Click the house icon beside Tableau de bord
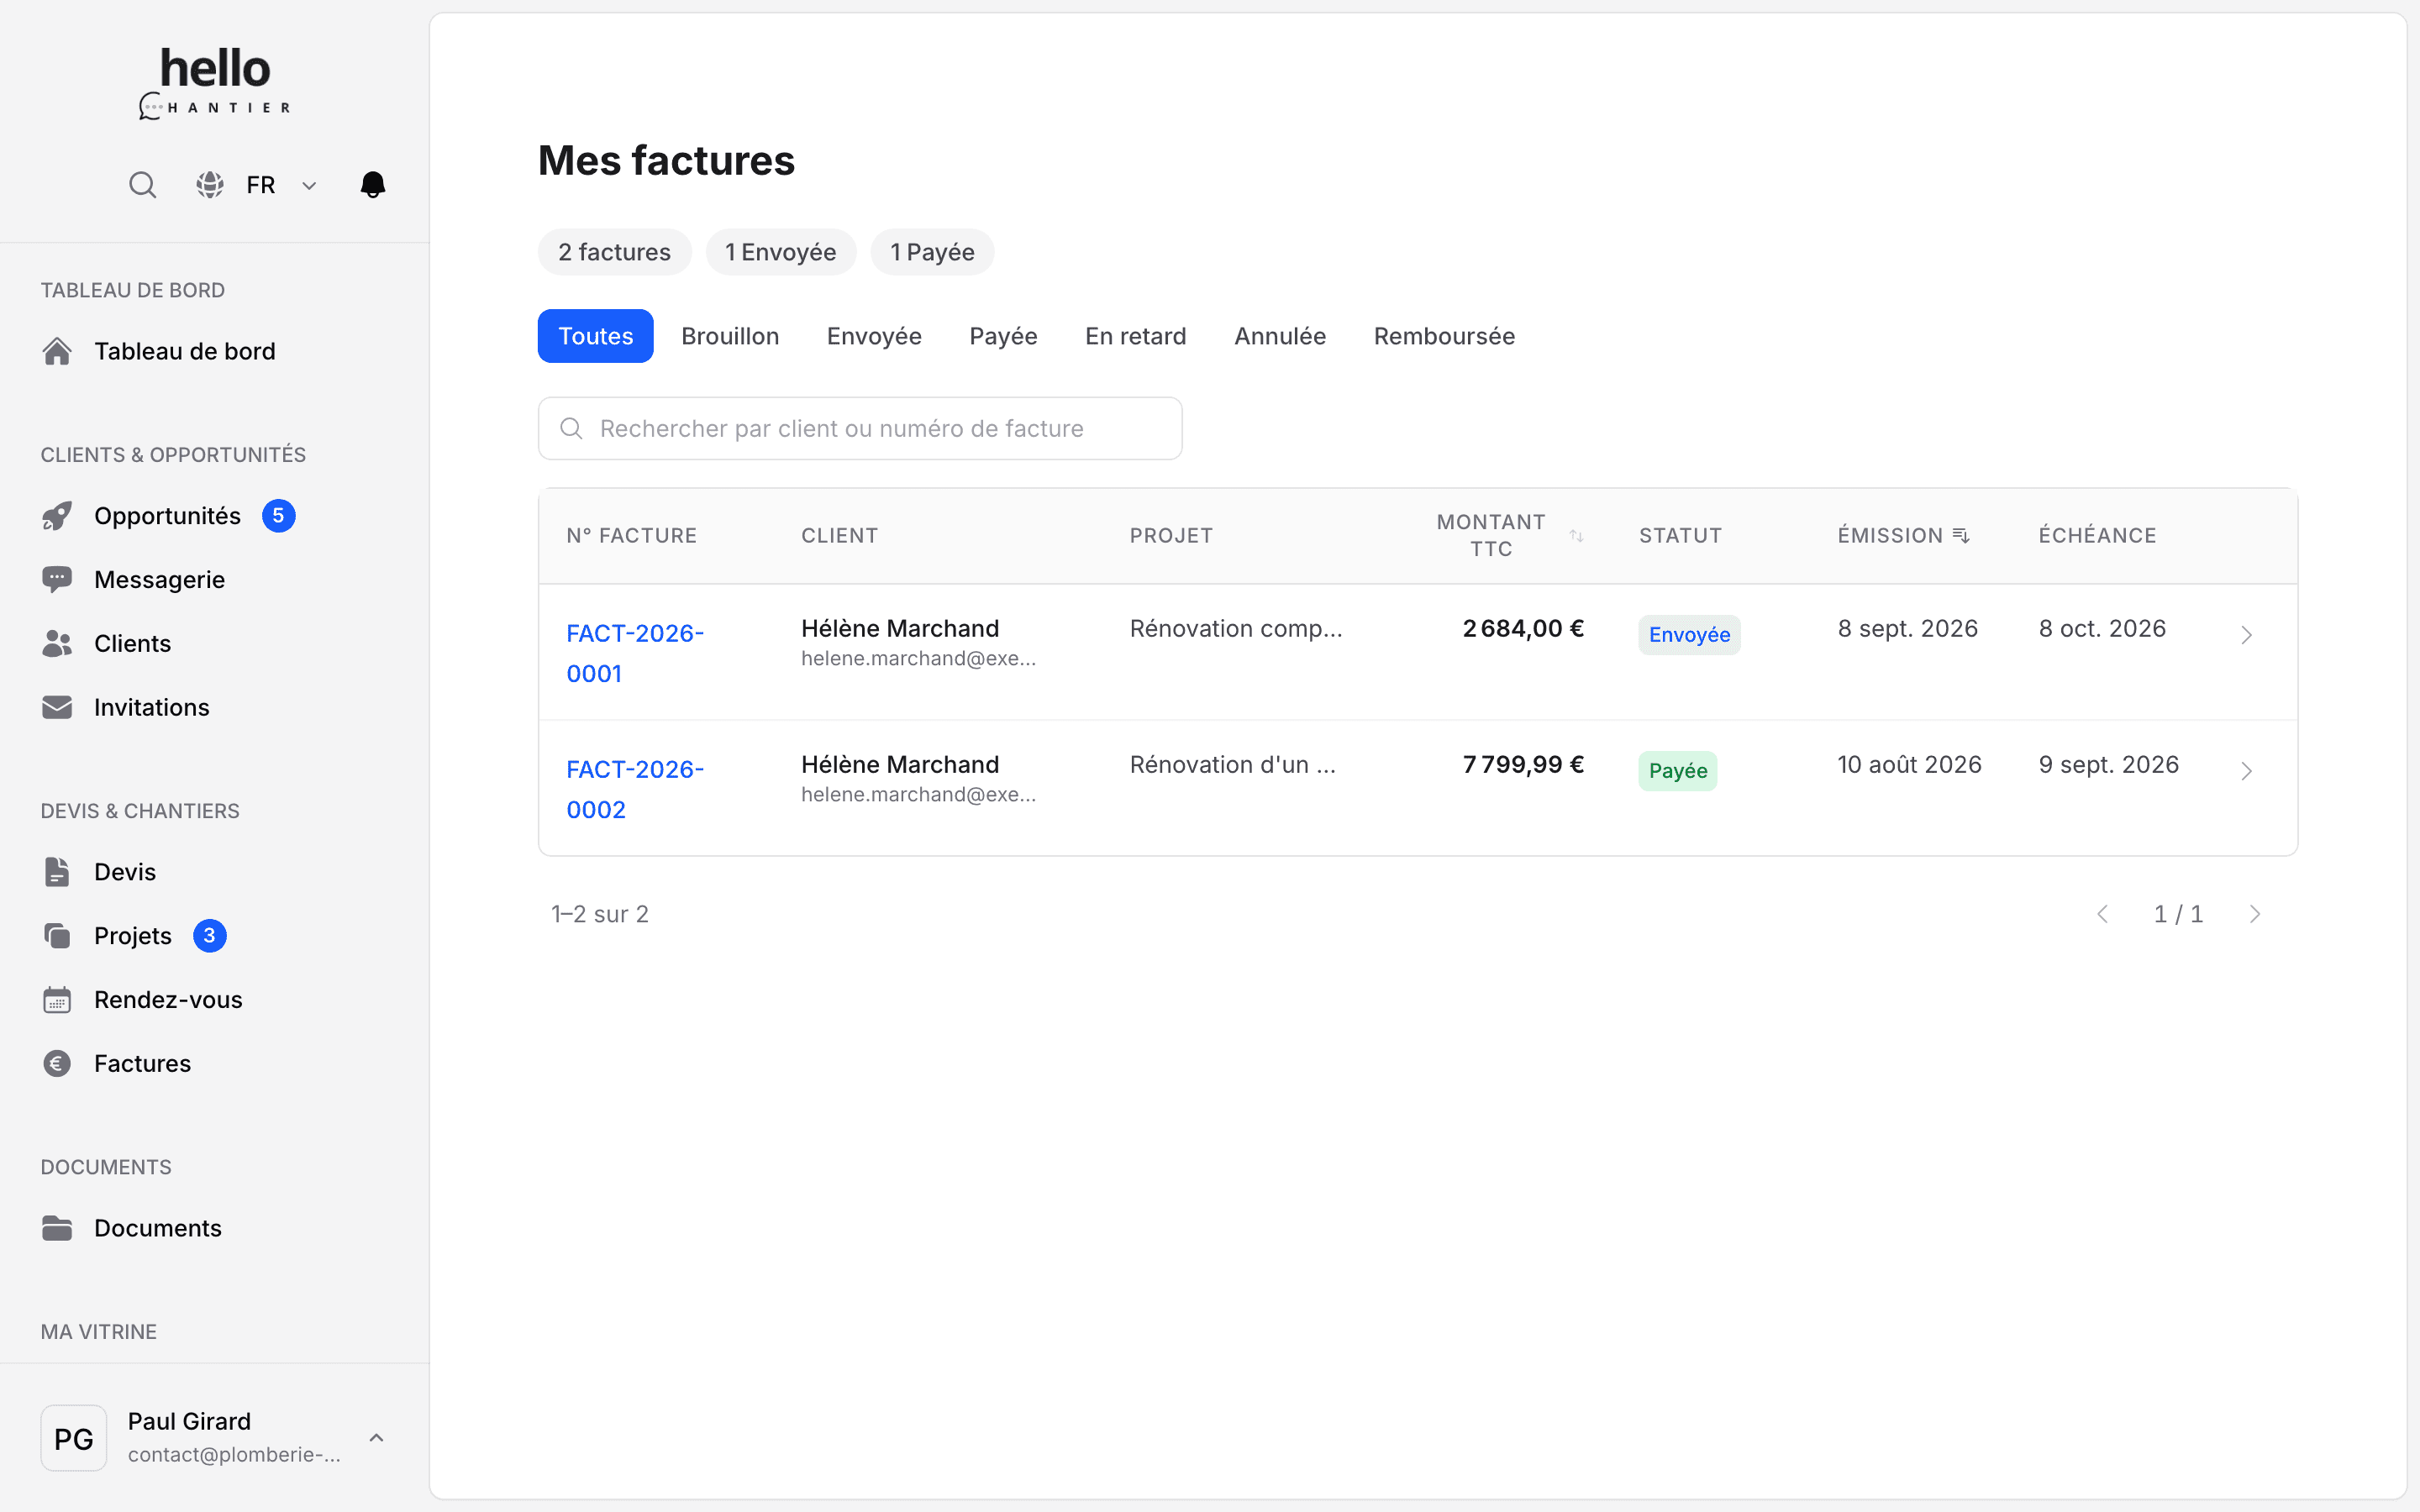The image size is (2420, 1512). point(57,351)
